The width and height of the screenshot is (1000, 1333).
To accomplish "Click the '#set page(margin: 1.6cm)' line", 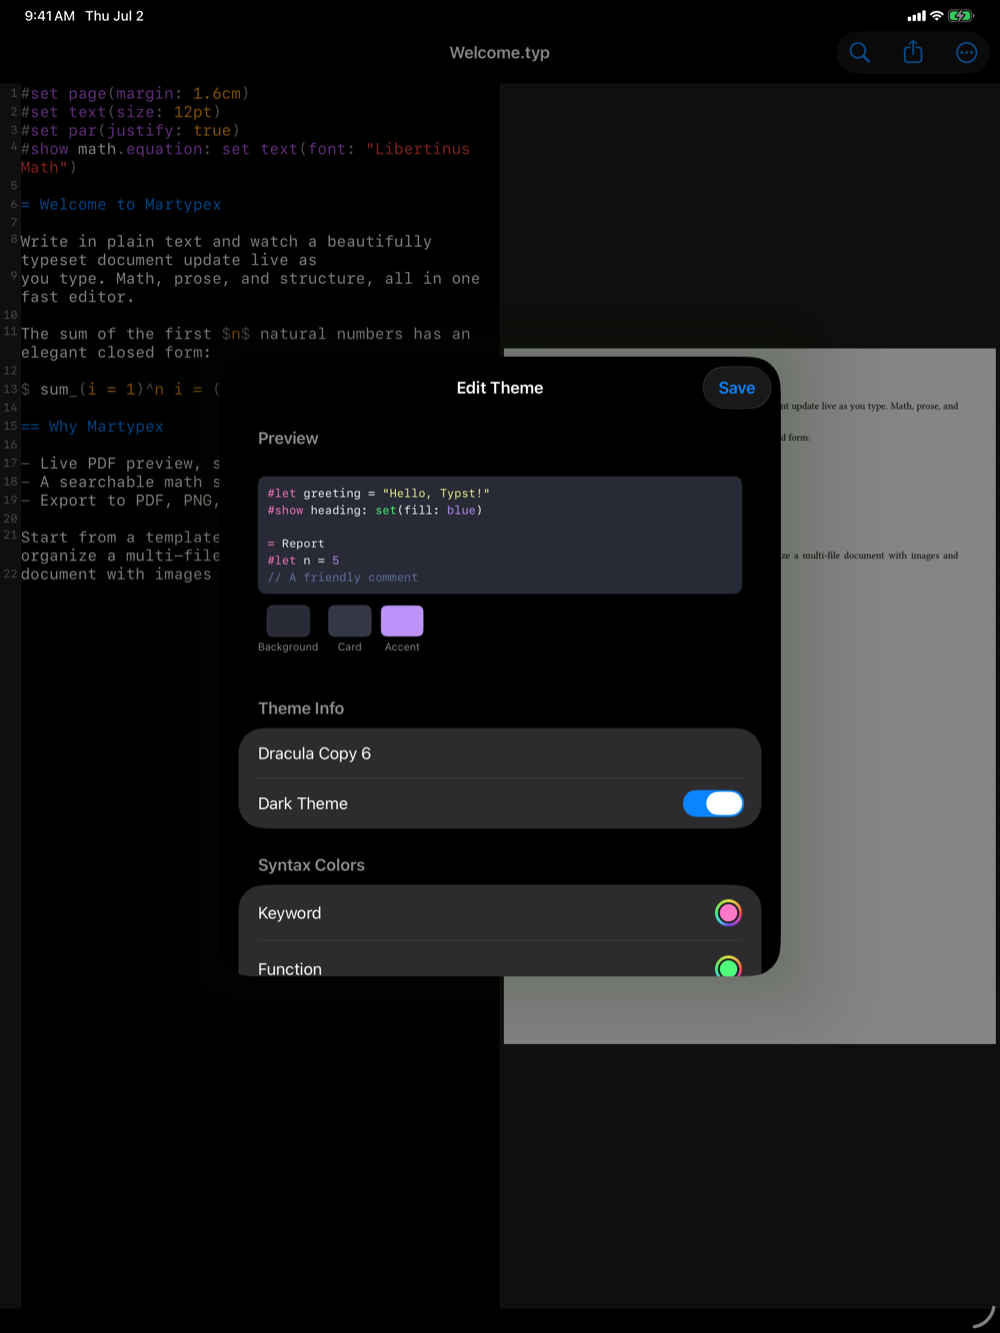I will (135, 93).
